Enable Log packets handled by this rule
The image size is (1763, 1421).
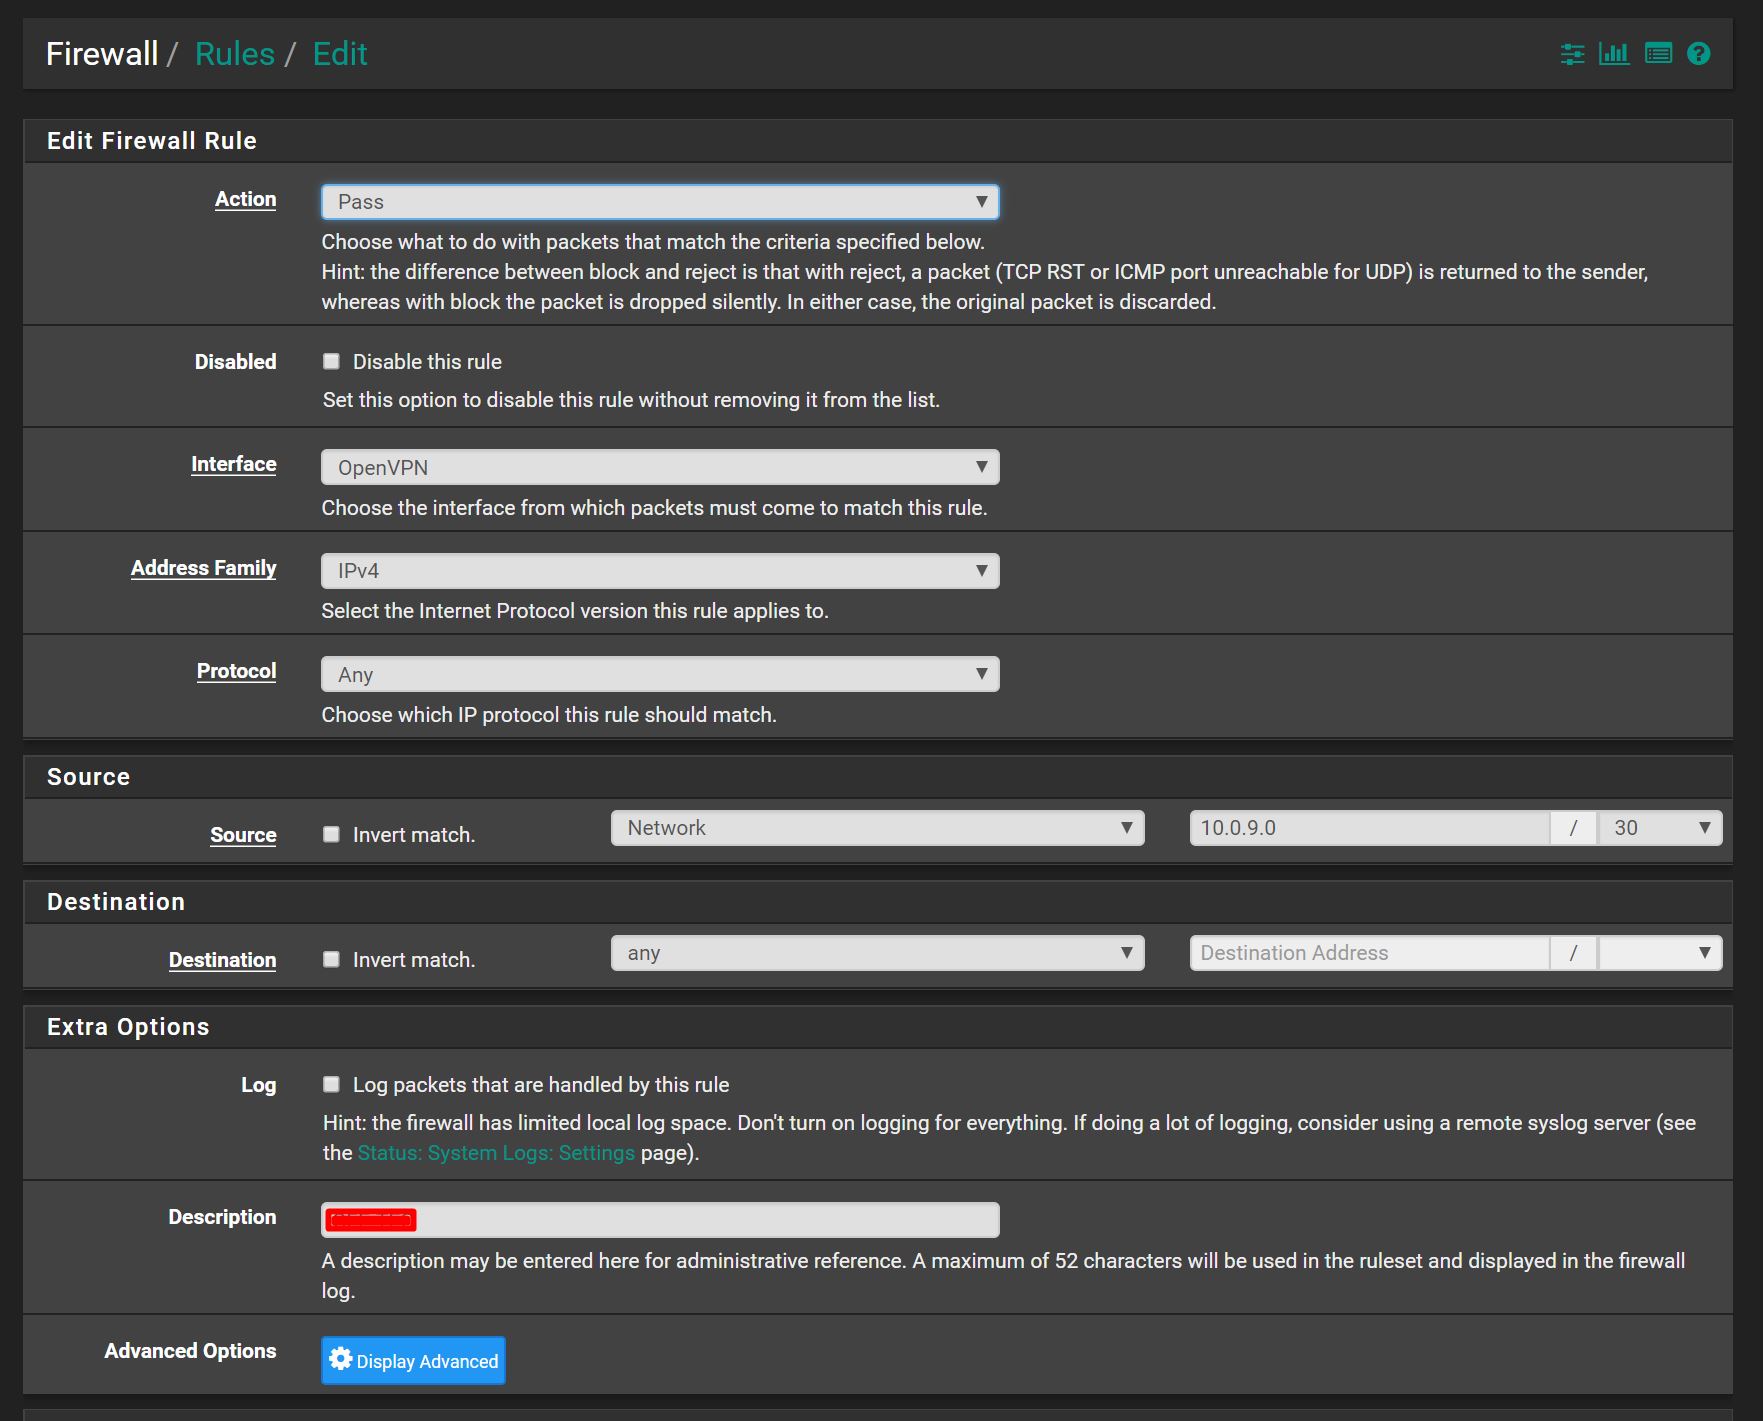[331, 1085]
